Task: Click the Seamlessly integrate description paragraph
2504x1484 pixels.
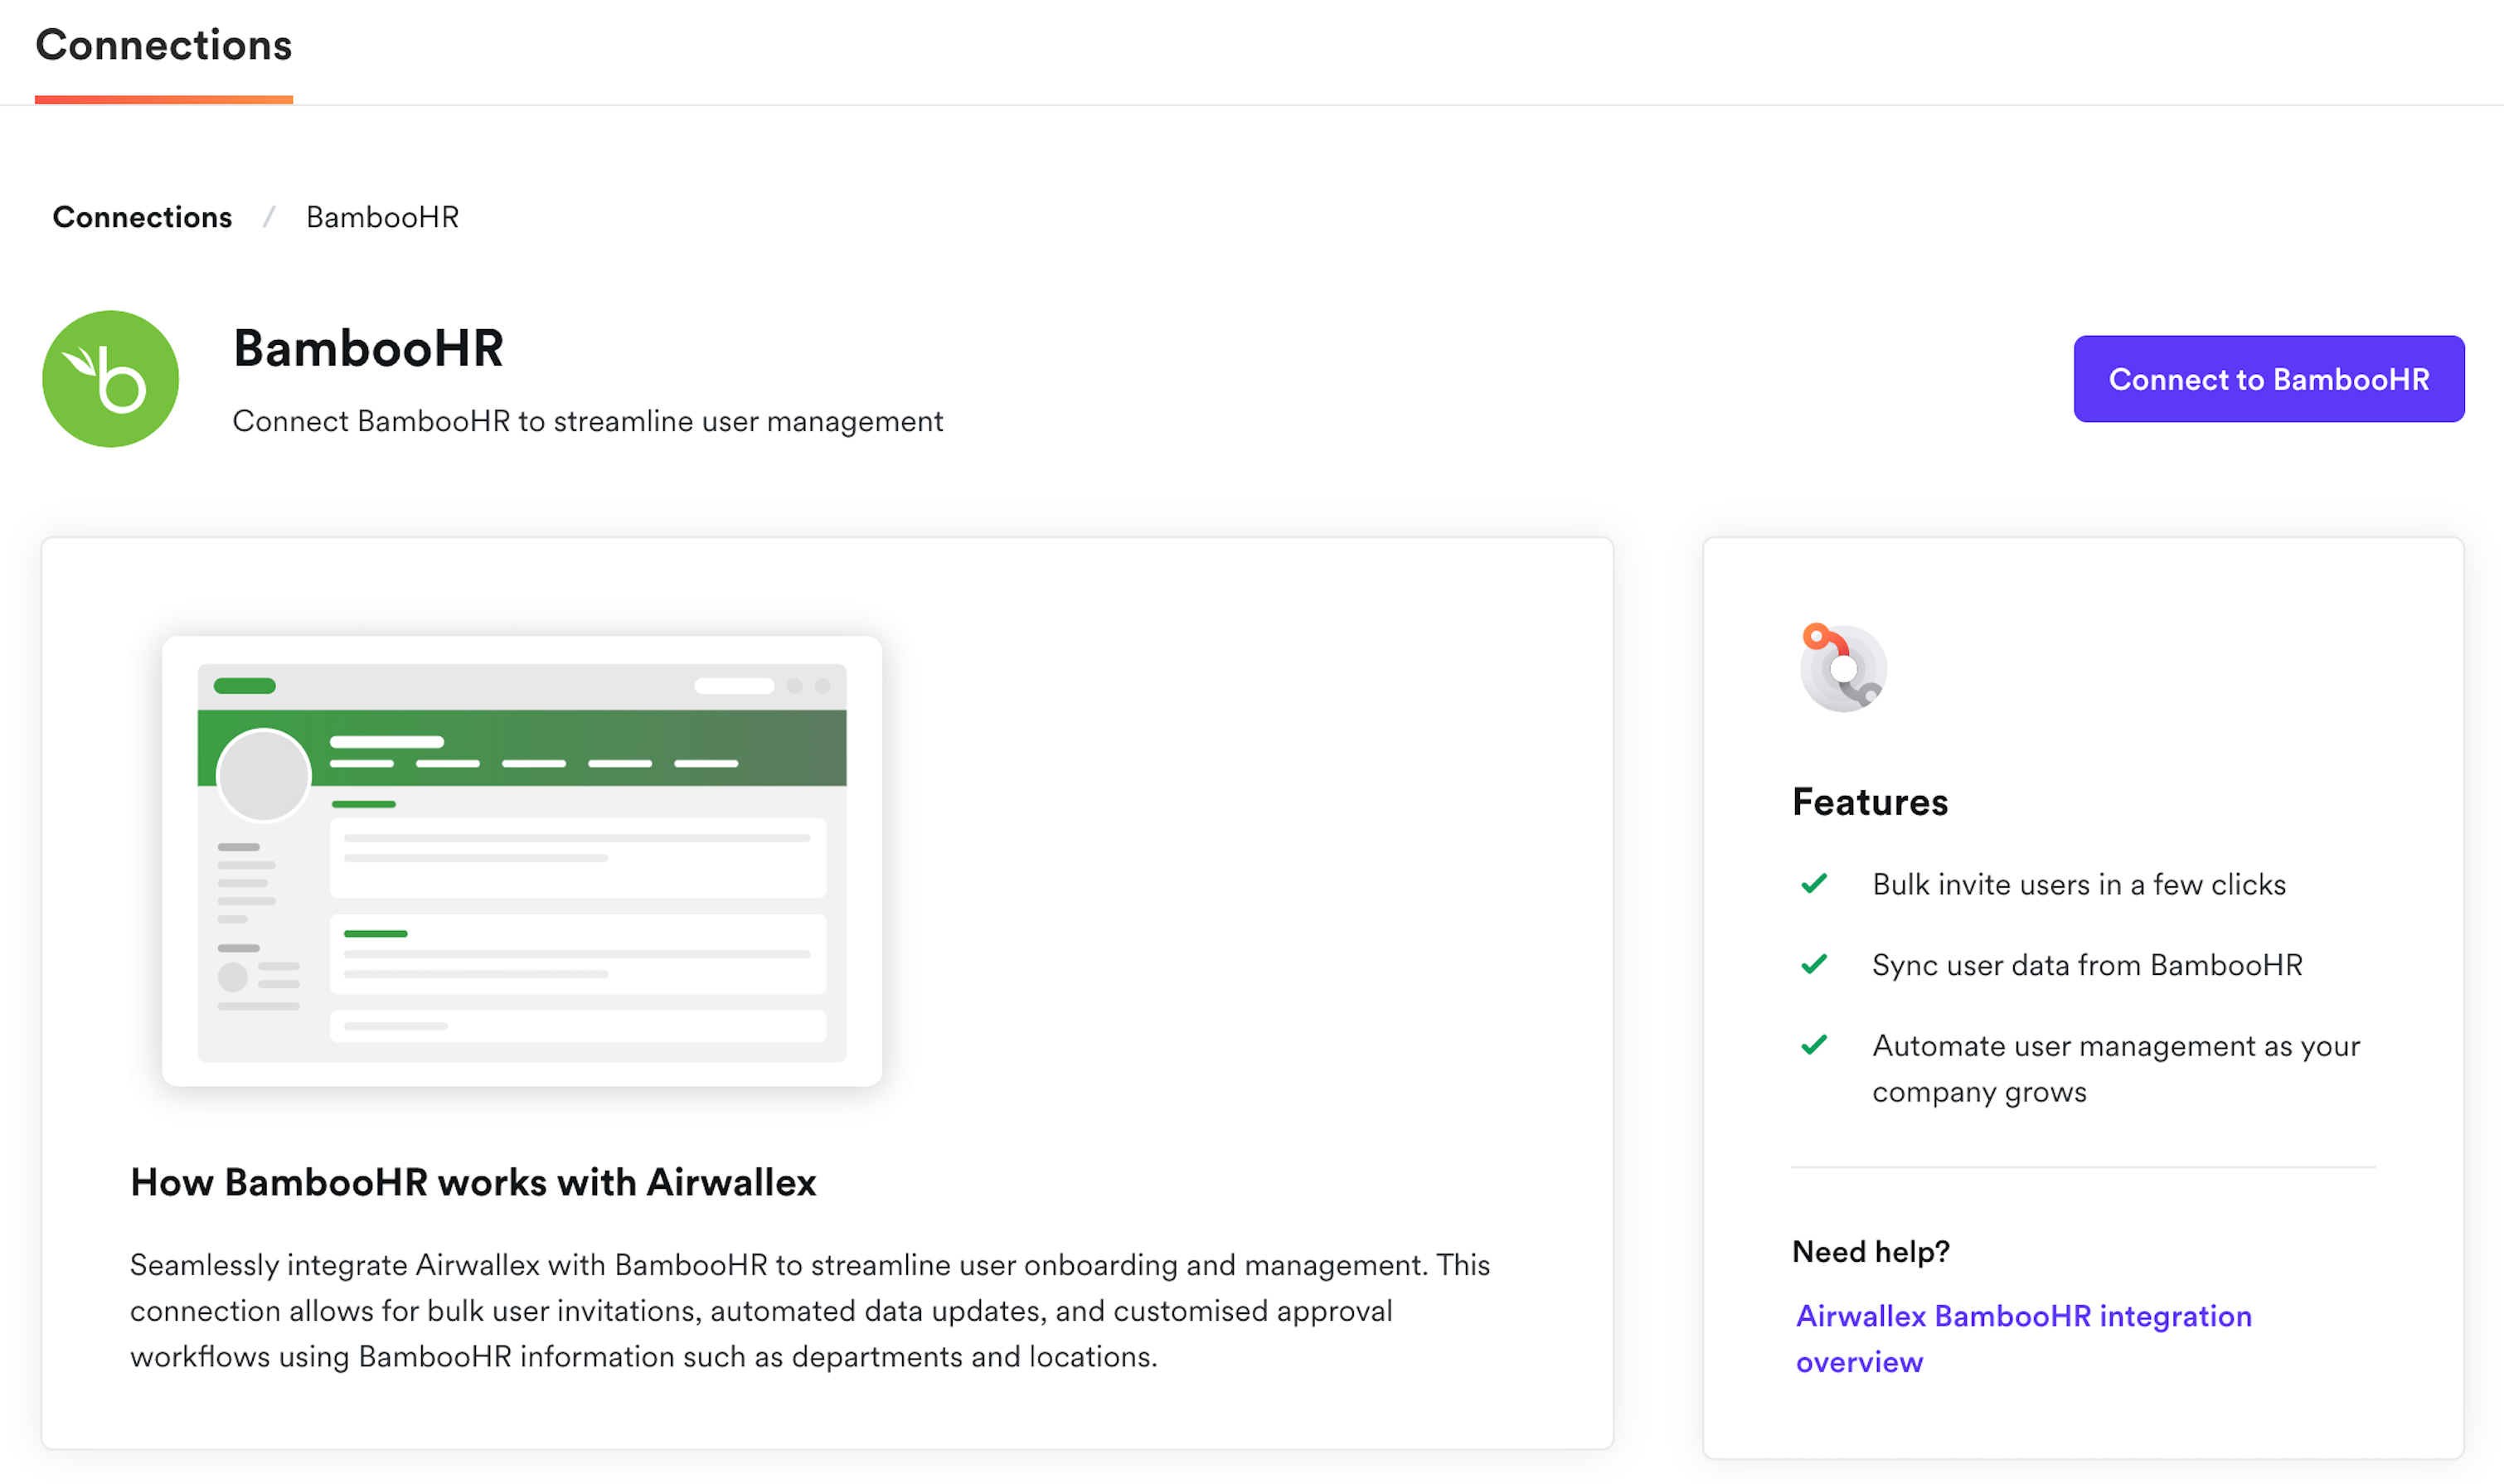Action: point(810,1310)
